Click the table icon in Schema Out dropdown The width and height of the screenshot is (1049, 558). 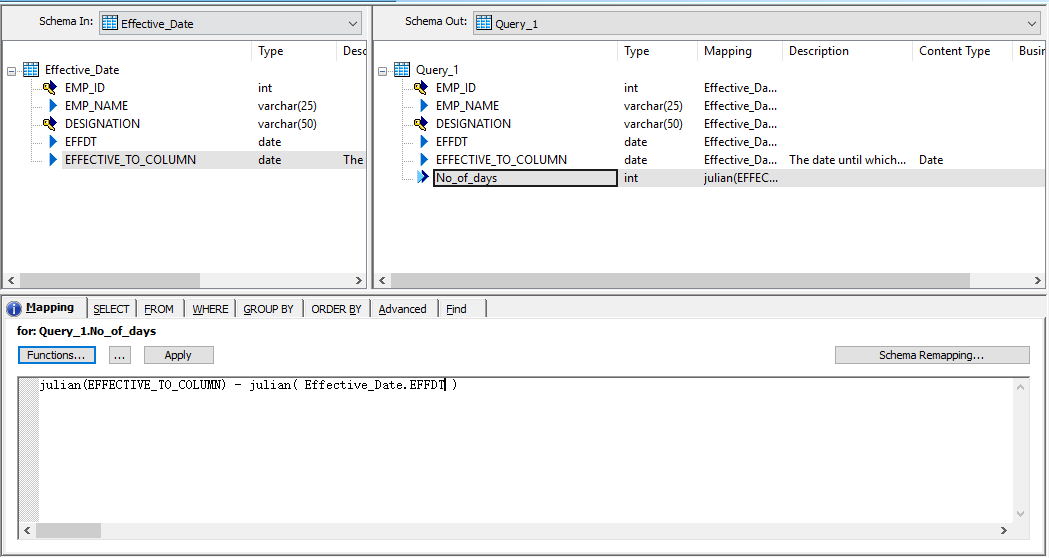coord(484,23)
